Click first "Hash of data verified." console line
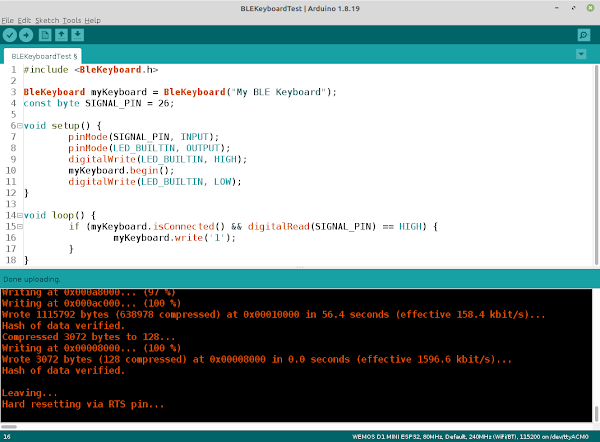Screen dimensions: 600x442 click(x=63, y=326)
